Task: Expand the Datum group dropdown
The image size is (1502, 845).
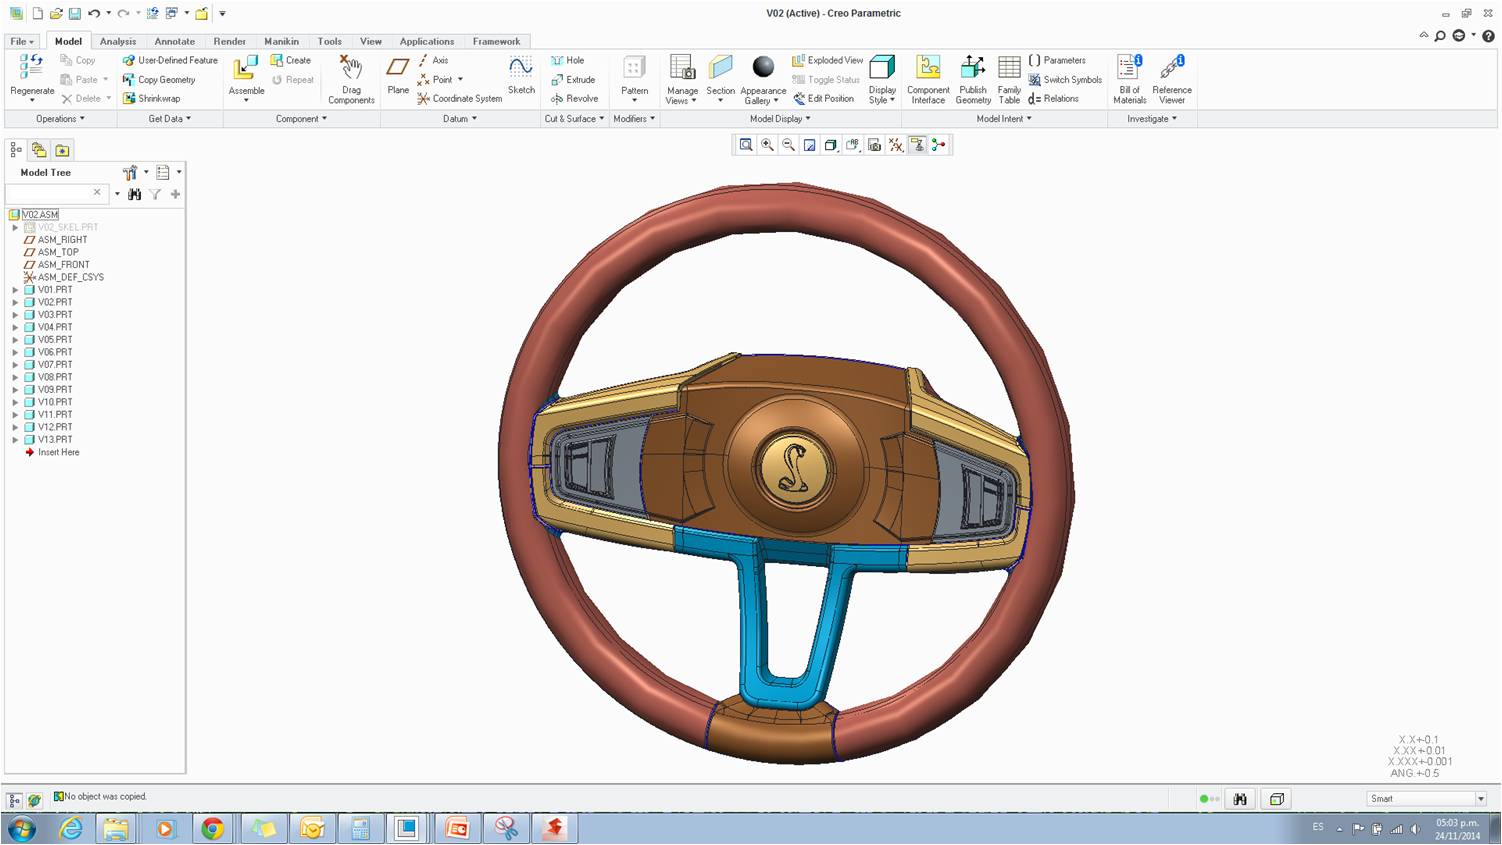Action: coord(460,119)
